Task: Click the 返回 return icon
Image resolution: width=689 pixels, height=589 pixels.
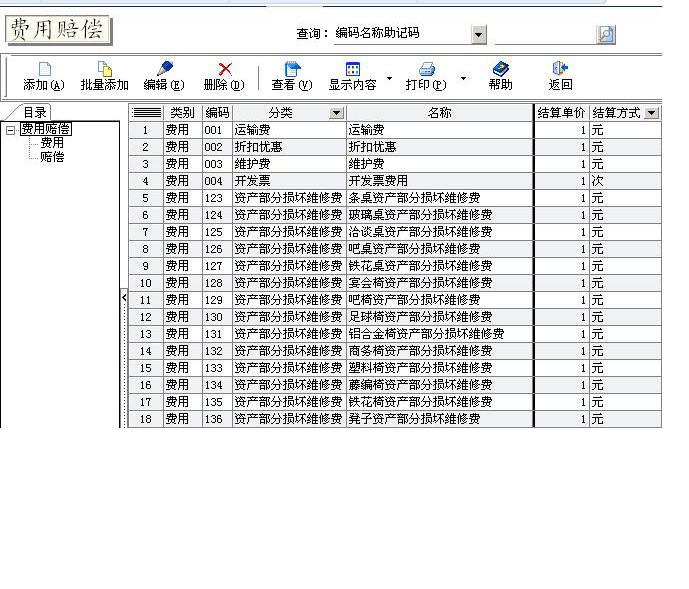Action: (560, 69)
